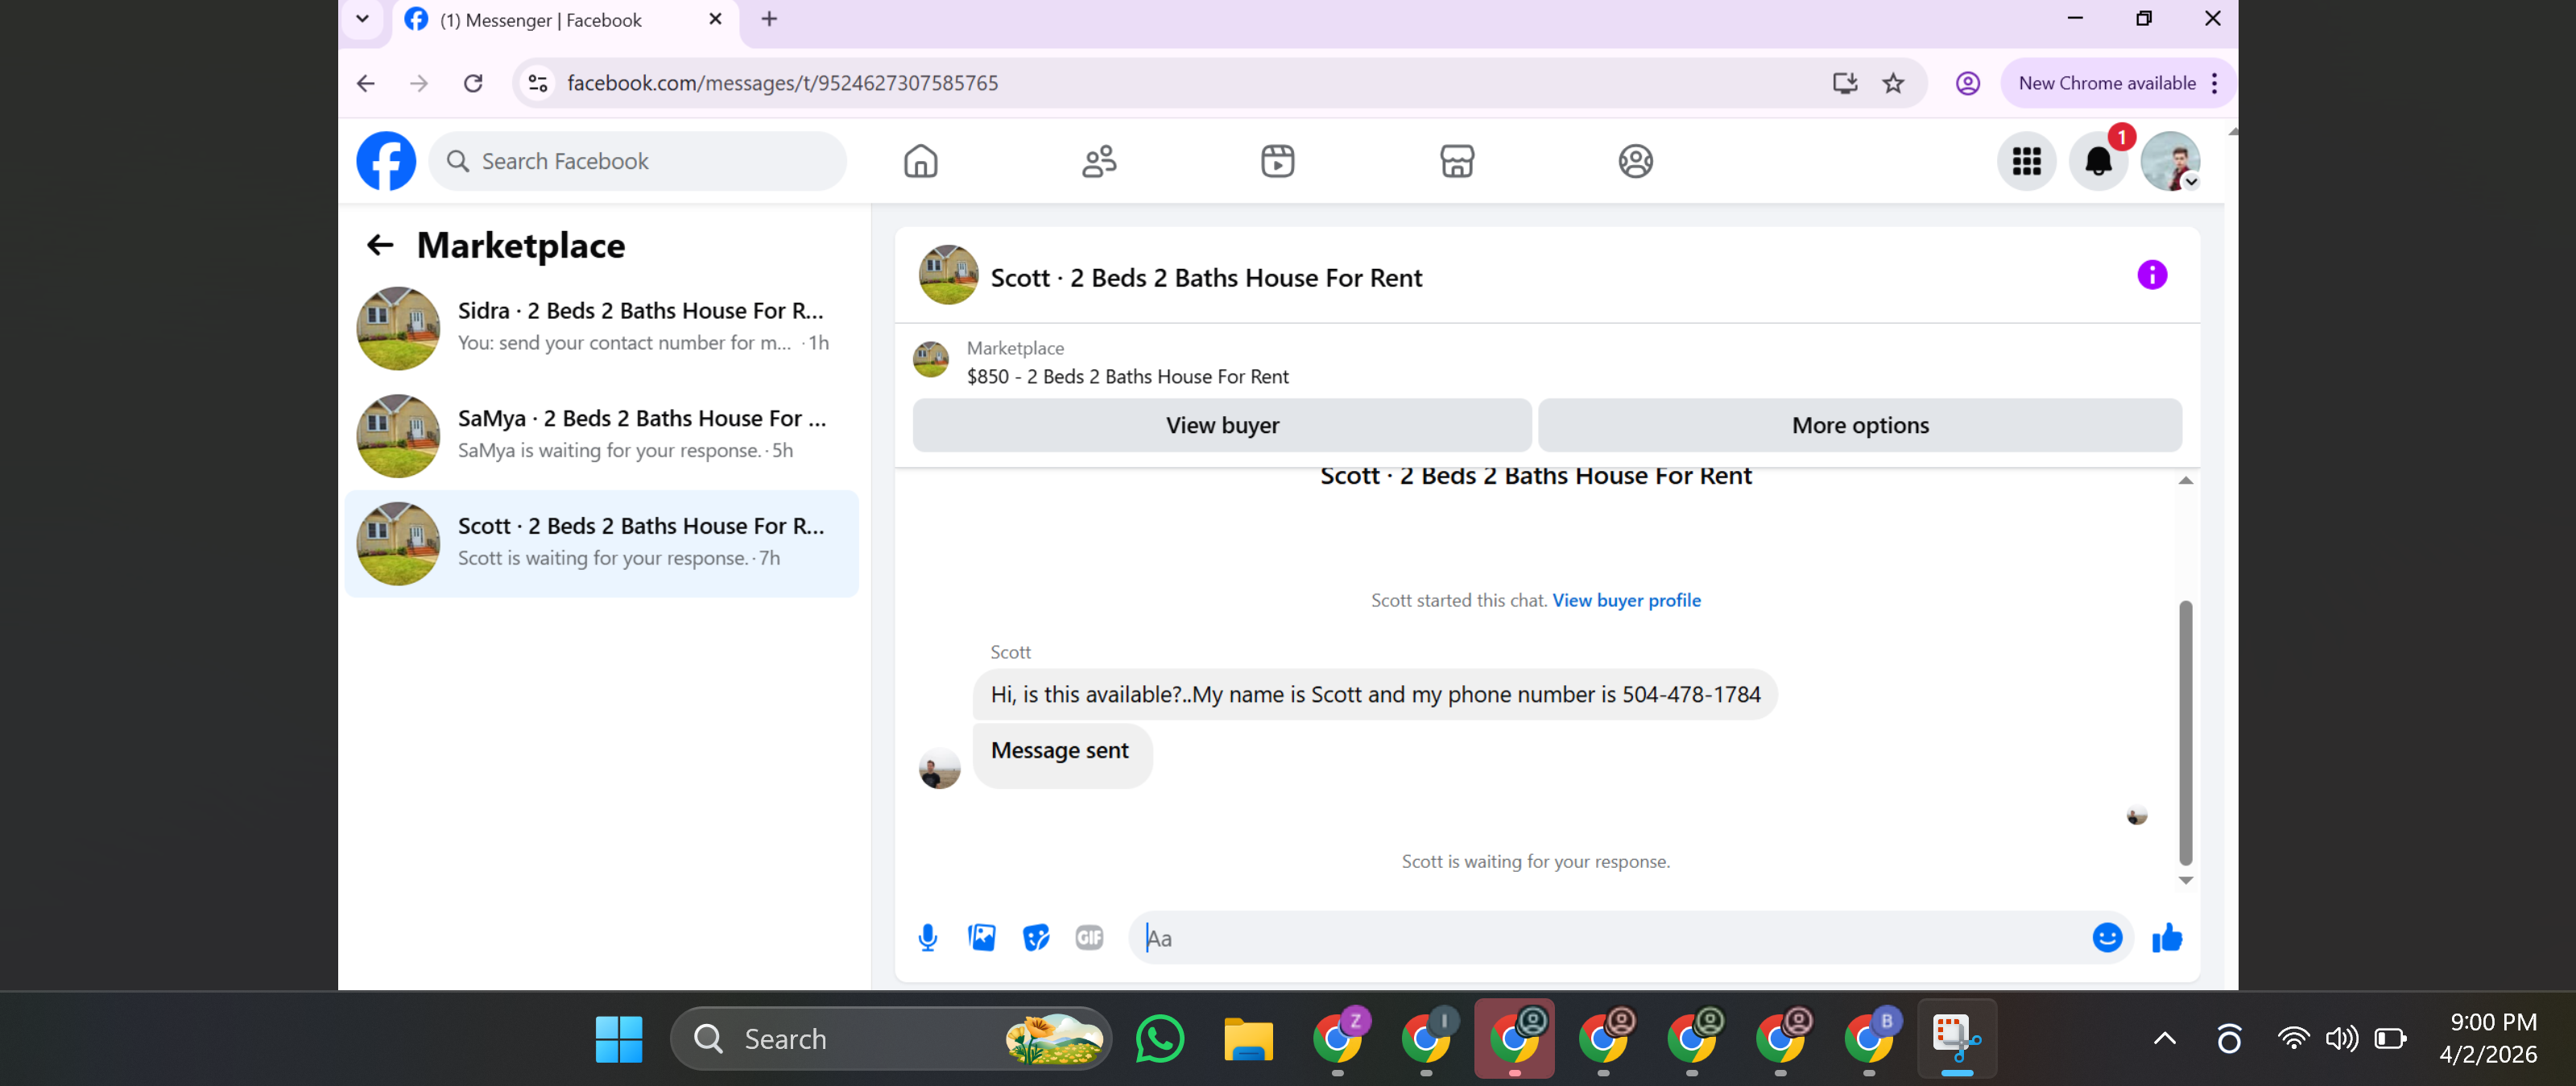Screen dimensions: 2576x1086
Task: Click Scott's chat header house avatar
Action: pyautogui.click(x=948, y=275)
